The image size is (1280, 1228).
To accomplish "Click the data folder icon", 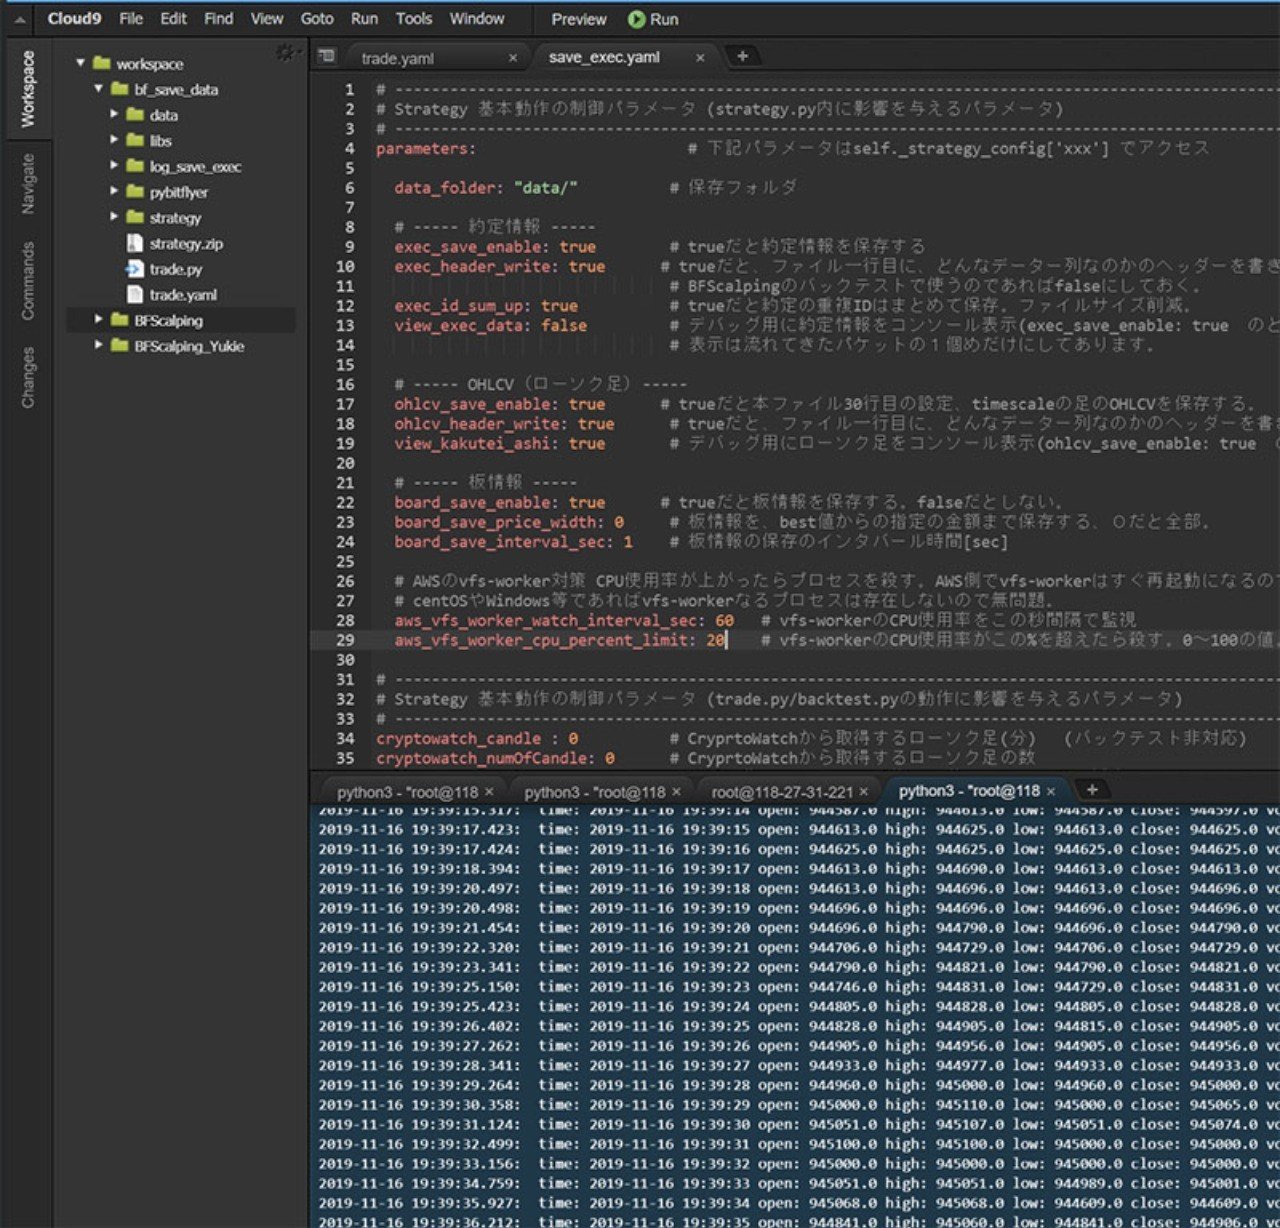I will coord(135,115).
